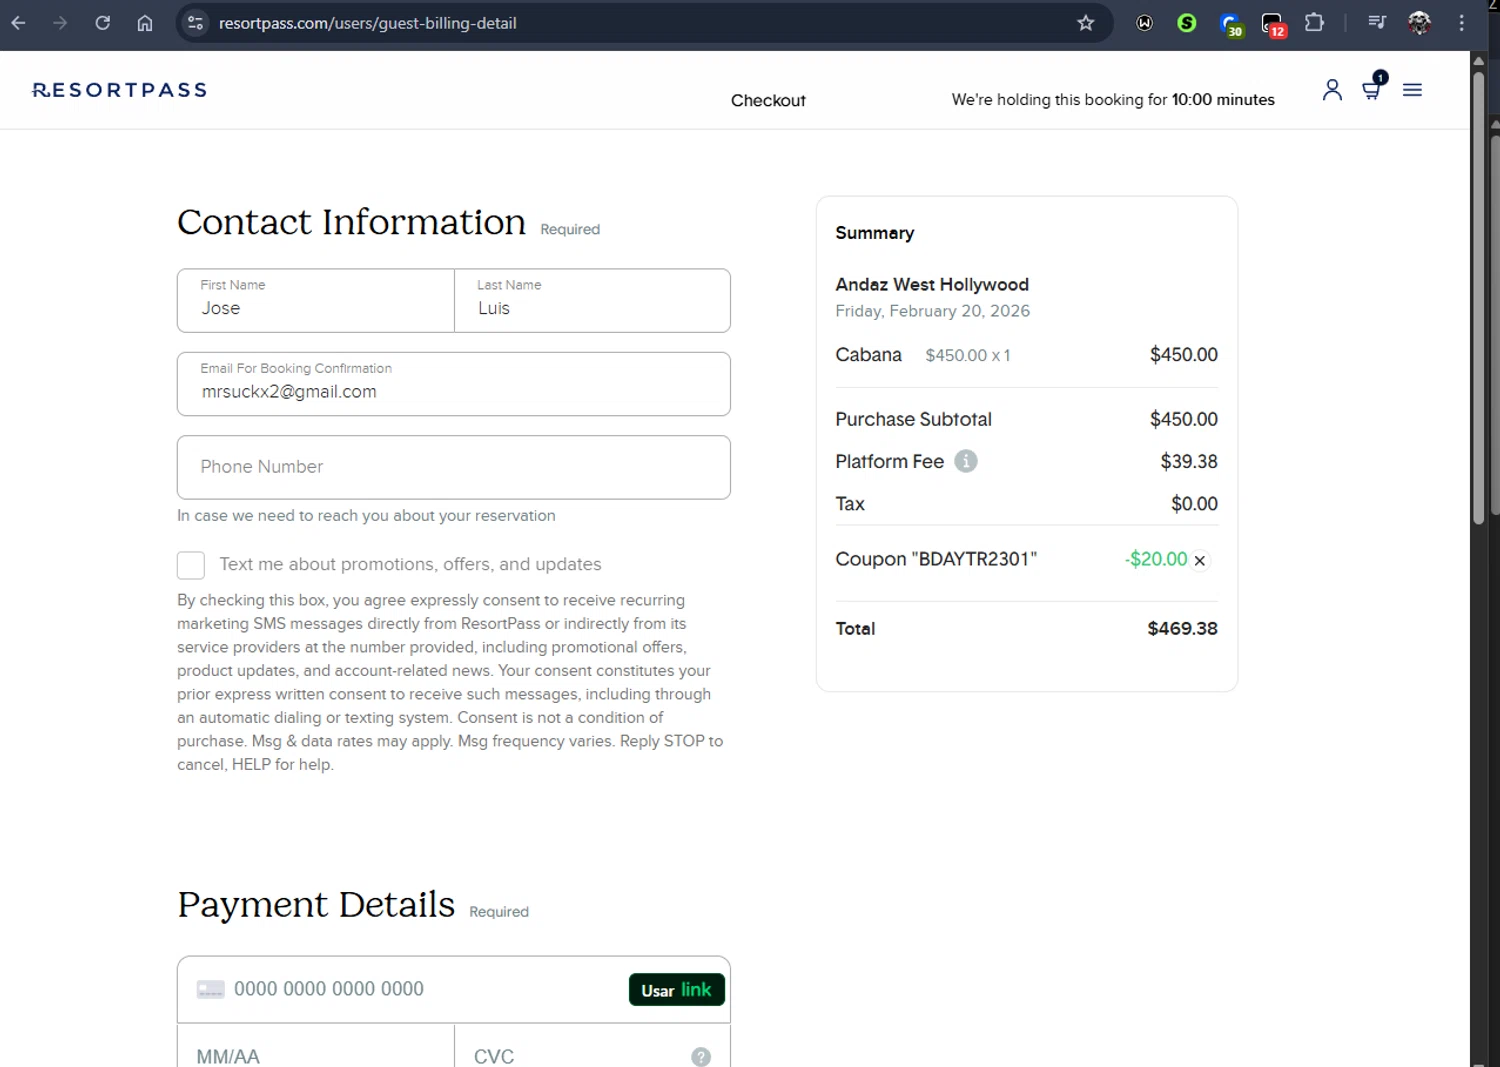Open the shopping cart icon
Image resolution: width=1500 pixels, height=1067 pixels.
[x=1372, y=90]
